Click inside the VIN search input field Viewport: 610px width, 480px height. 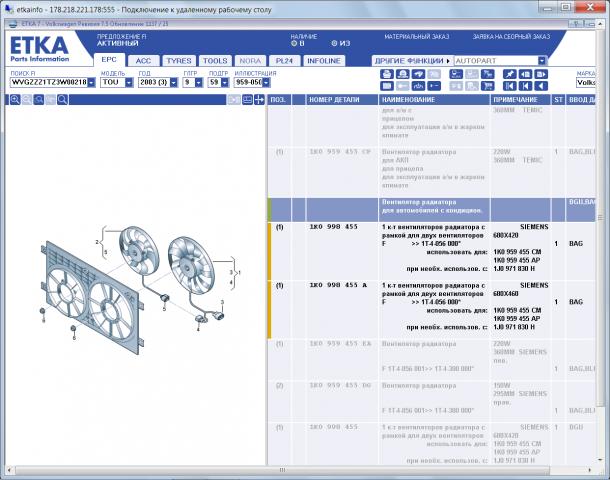coord(49,82)
